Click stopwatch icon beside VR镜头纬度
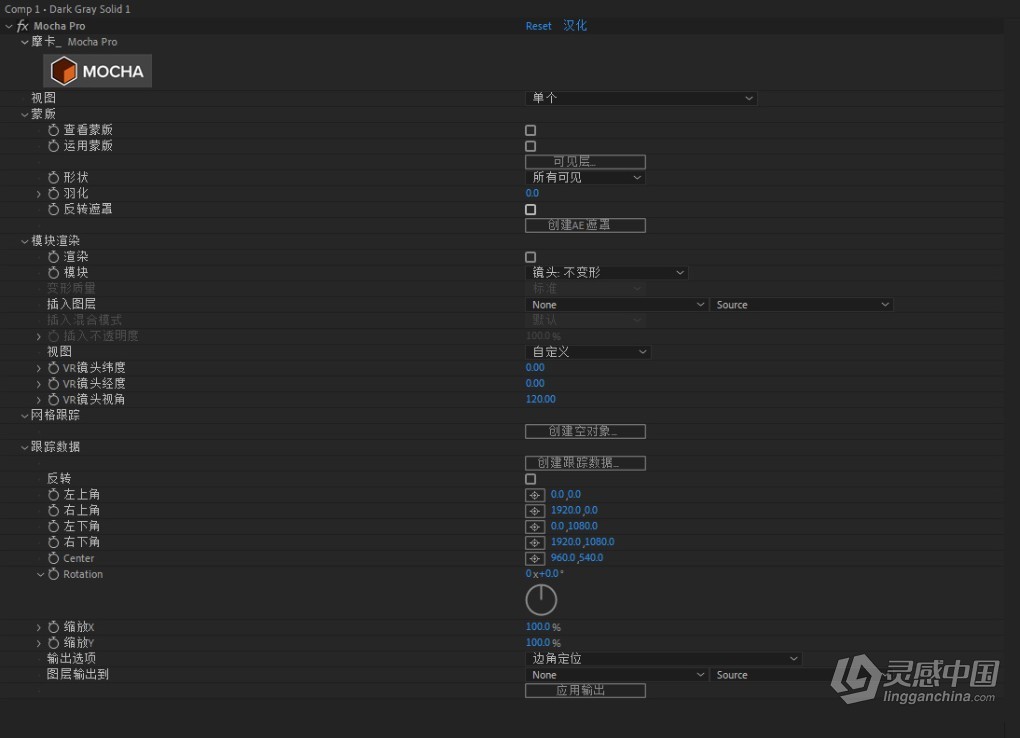 [53, 368]
